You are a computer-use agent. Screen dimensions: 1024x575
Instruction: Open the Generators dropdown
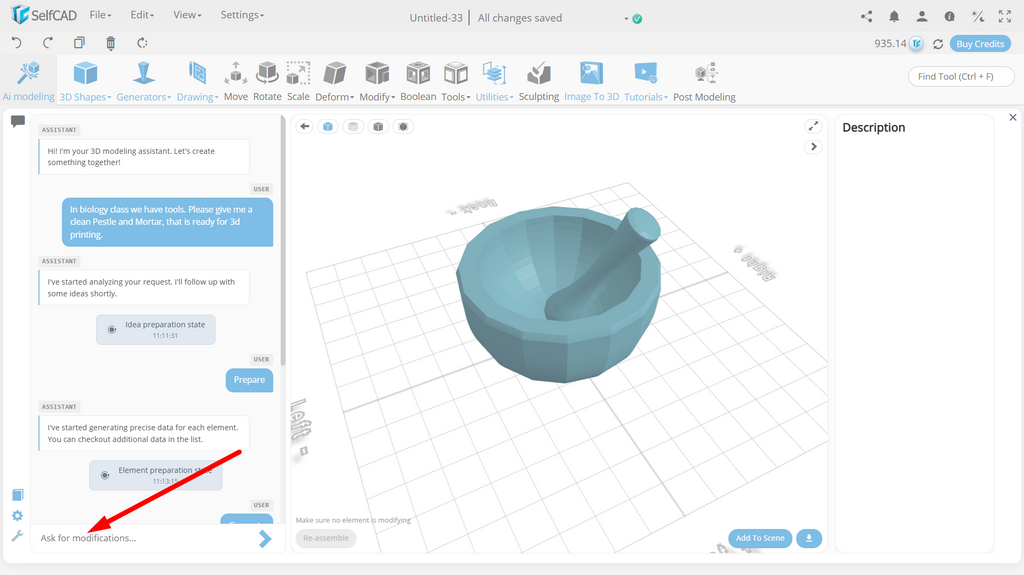[144, 81]
